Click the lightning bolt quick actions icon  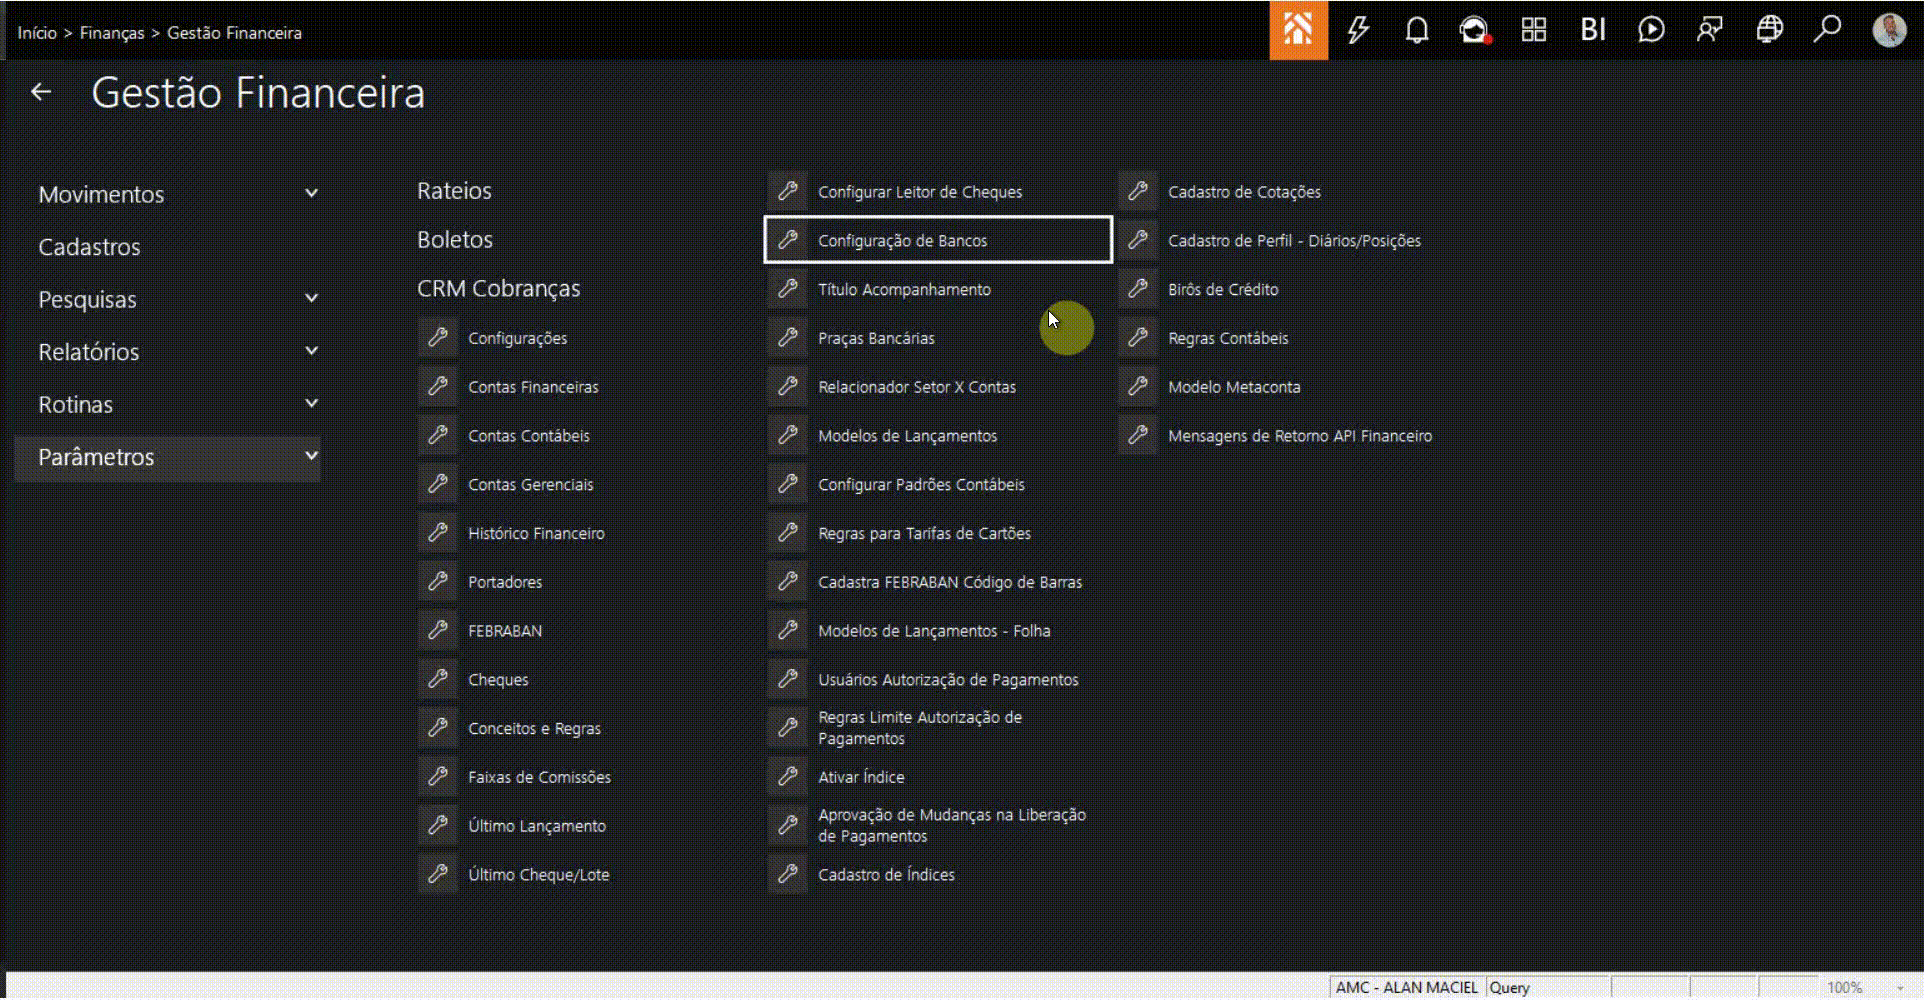pyautogui.click(x=1357, y=30)
